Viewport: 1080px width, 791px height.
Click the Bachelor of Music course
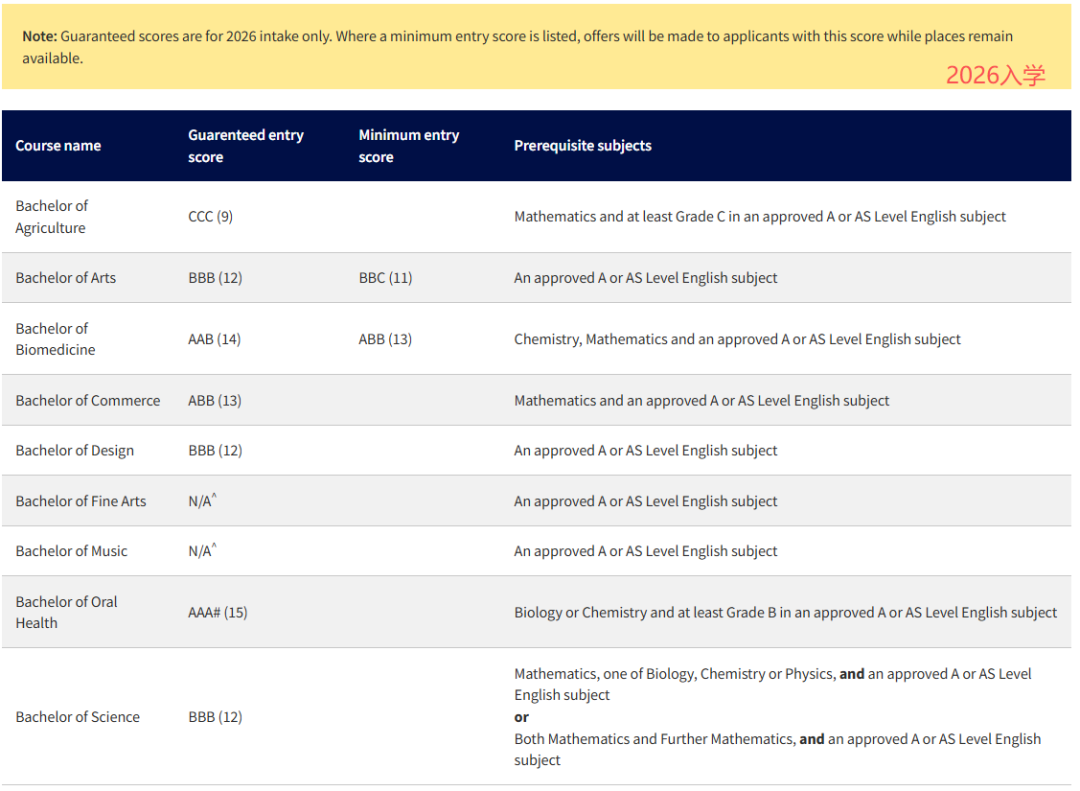point(71,551)
